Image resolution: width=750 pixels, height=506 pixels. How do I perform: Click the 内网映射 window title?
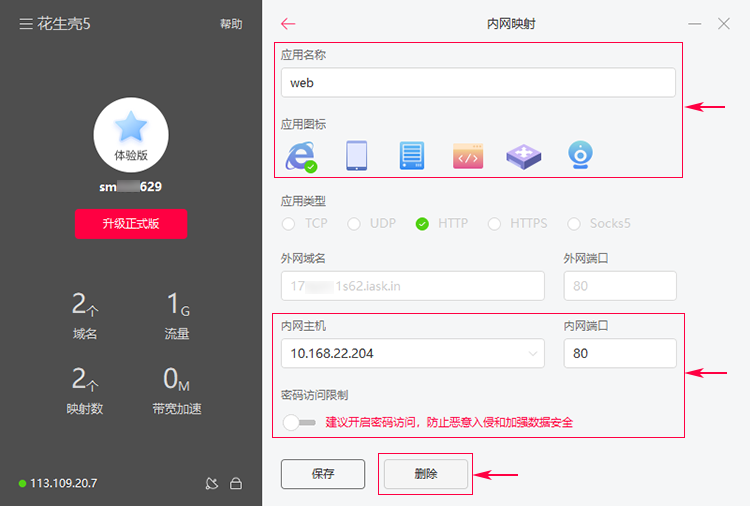point(511,24)
